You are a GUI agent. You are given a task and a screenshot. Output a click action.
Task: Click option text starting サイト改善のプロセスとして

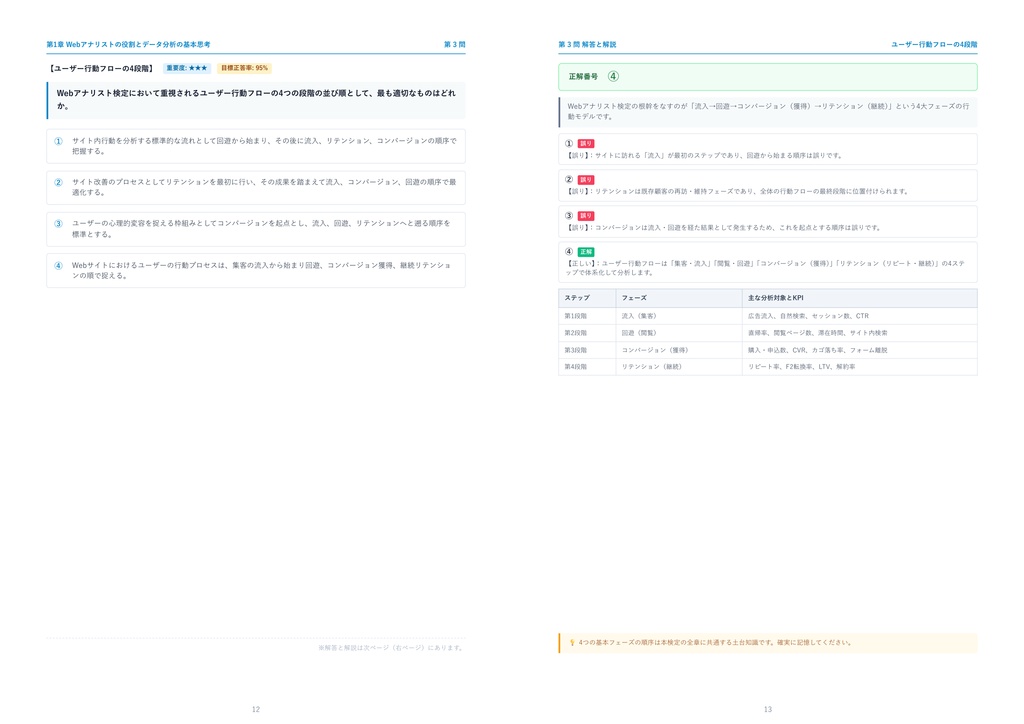pos(264,187)
